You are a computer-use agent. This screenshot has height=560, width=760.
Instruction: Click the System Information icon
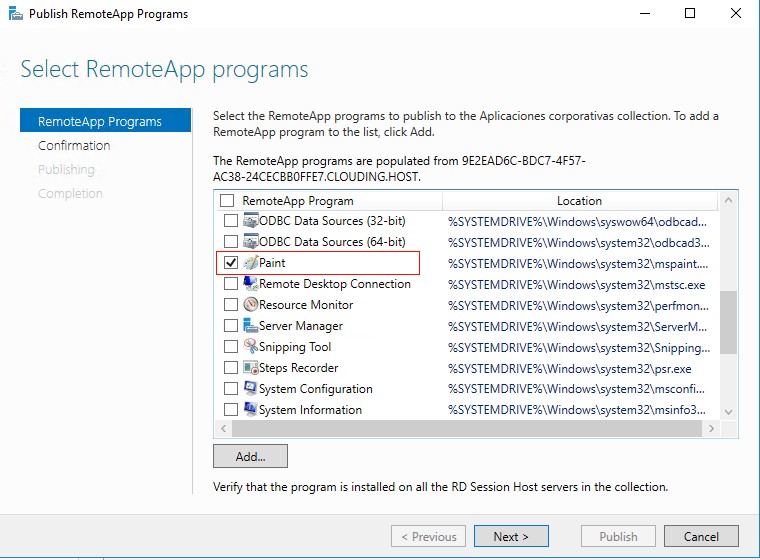pos(251,410)
